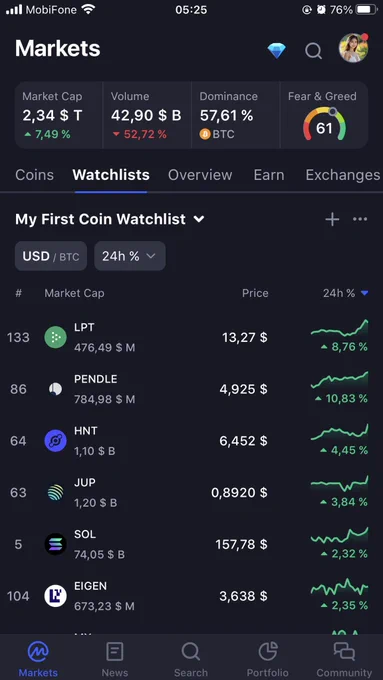The width and height of the screenshot is (383, 680).
Task: Switch to the Overview tab
Action: tap(200, 175)
